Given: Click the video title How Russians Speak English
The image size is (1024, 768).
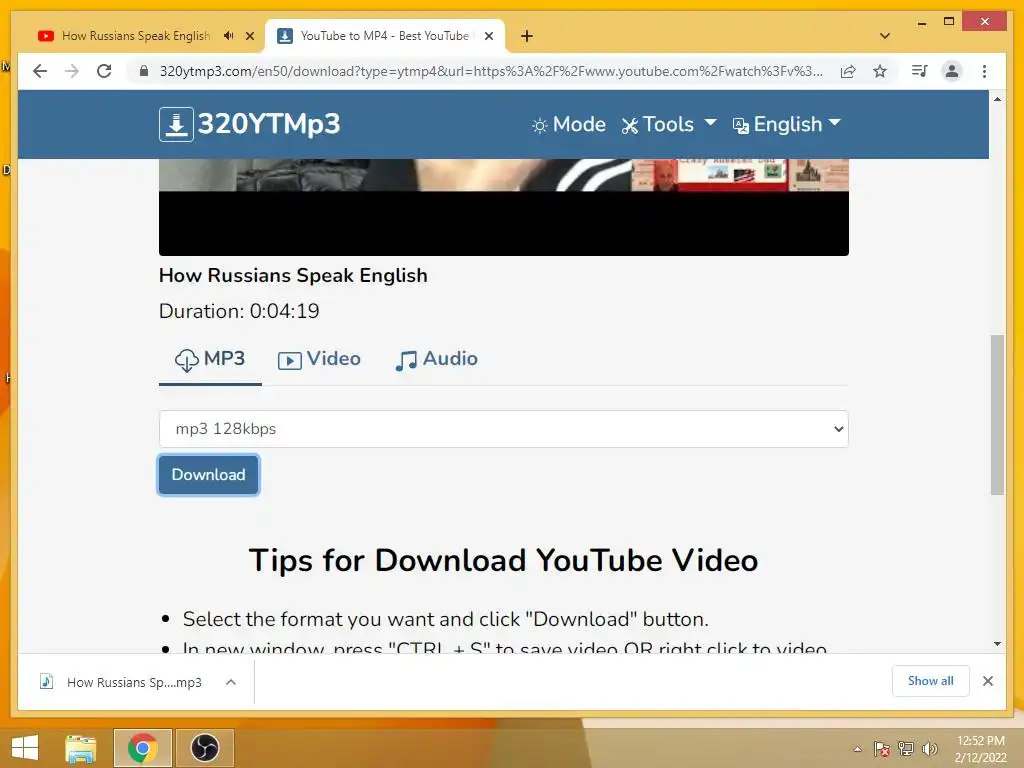Looking at the screenshot, I should coord(293,276).
